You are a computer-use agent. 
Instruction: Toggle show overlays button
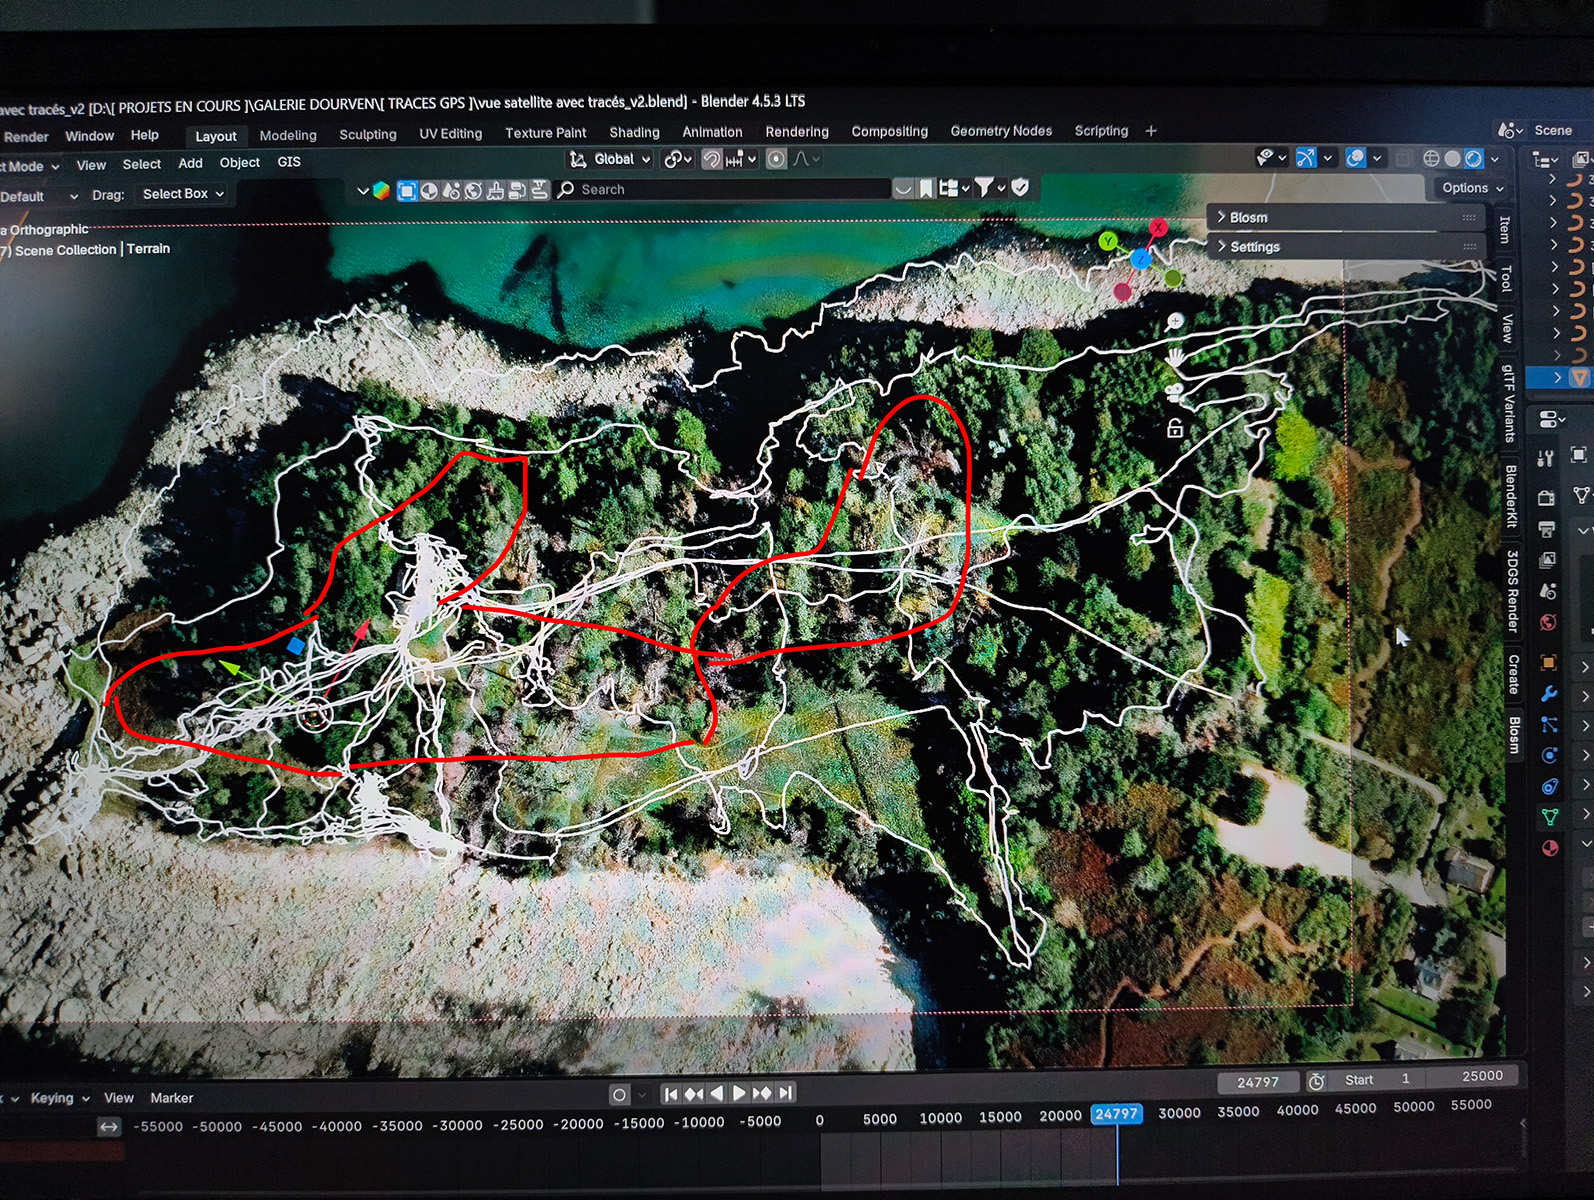point(1356,158)
